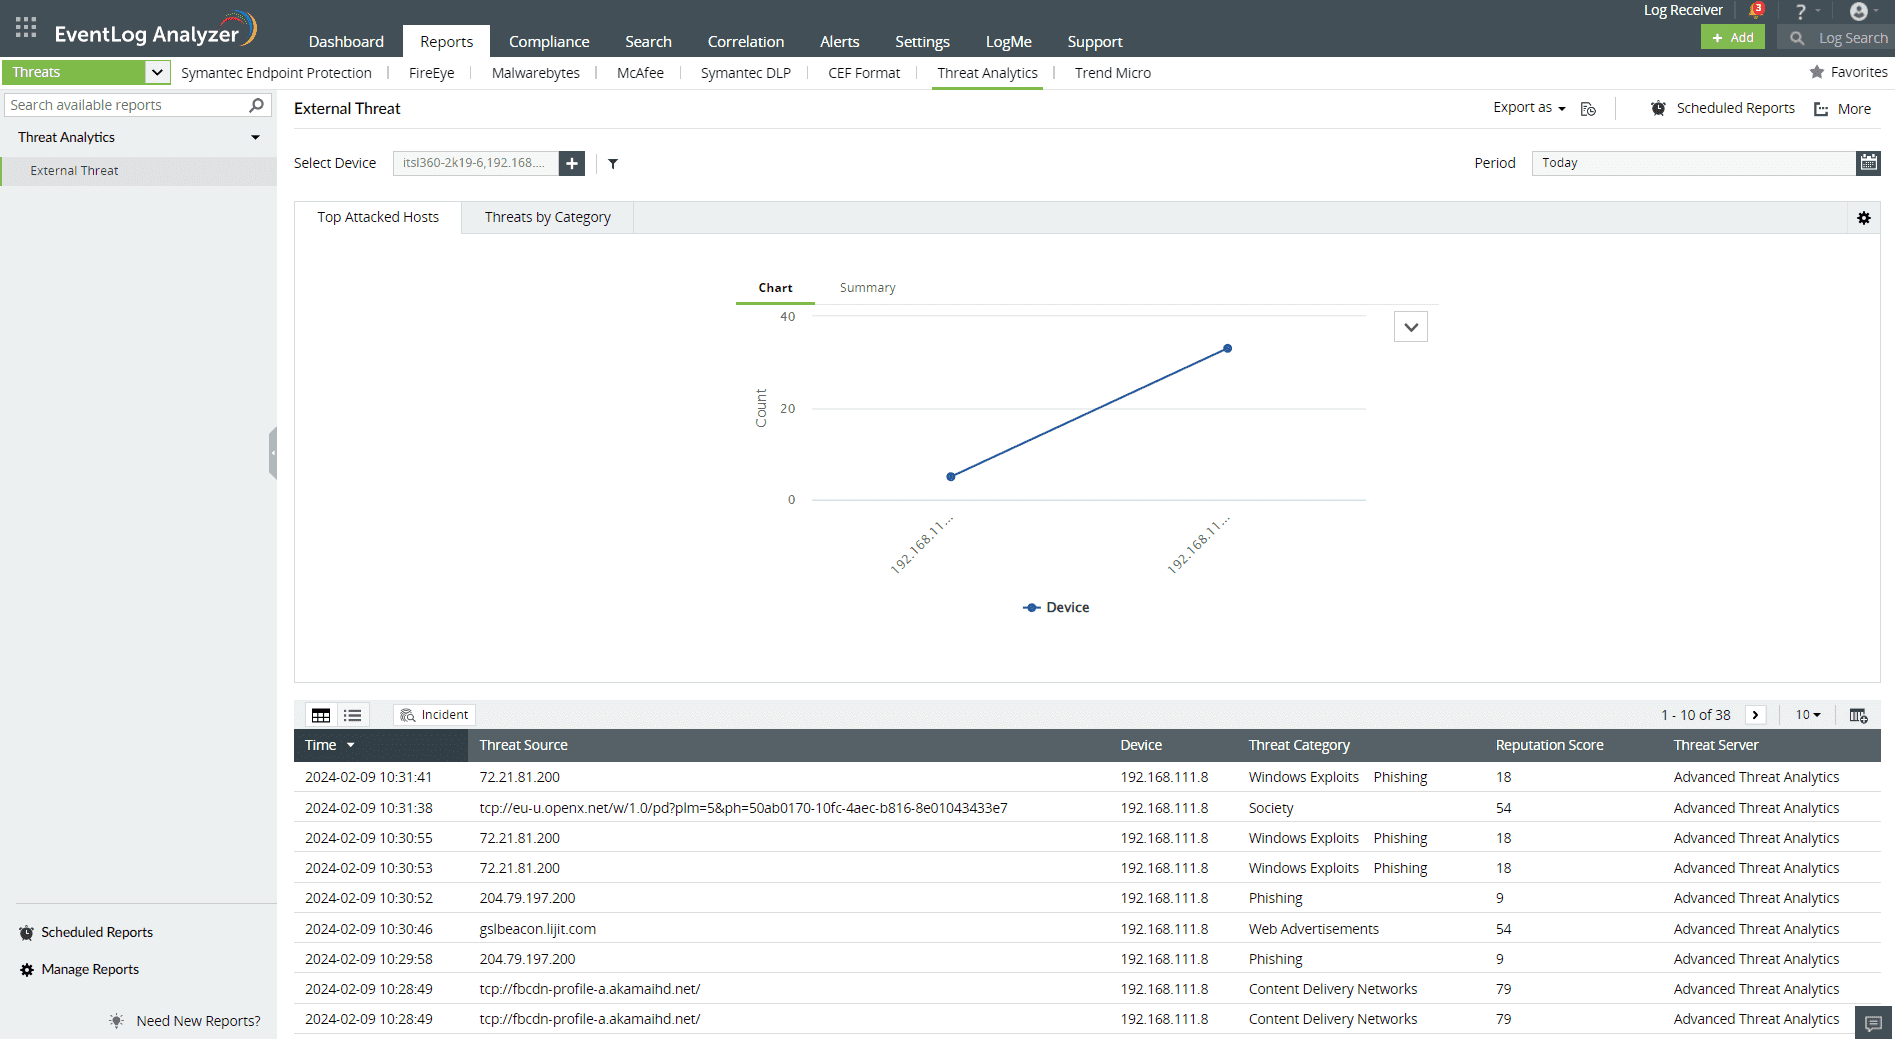
Task: Switch to table grid view icon
Action: pyautogui.click(x=321, y=715)
